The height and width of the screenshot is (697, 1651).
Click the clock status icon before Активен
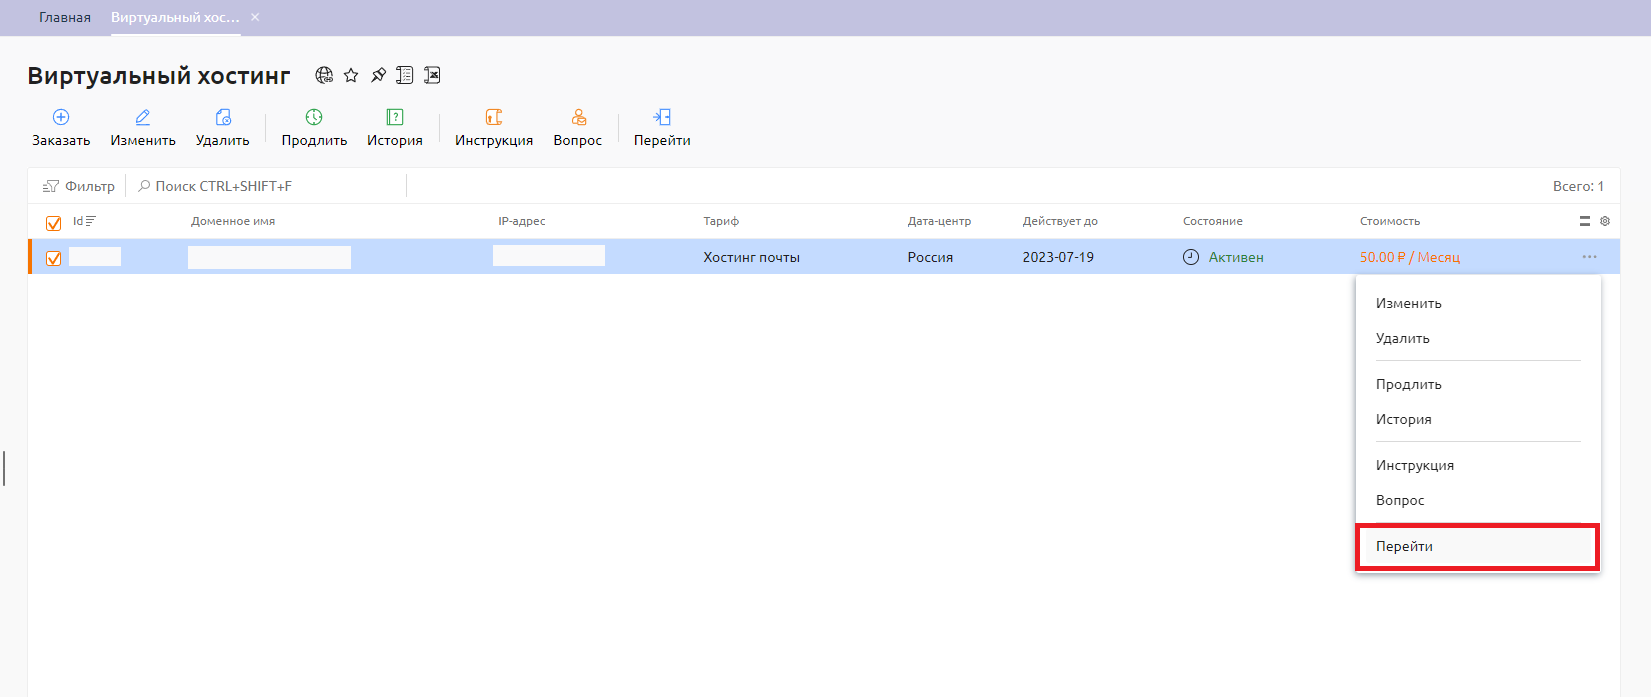(x=1191, y=257)
